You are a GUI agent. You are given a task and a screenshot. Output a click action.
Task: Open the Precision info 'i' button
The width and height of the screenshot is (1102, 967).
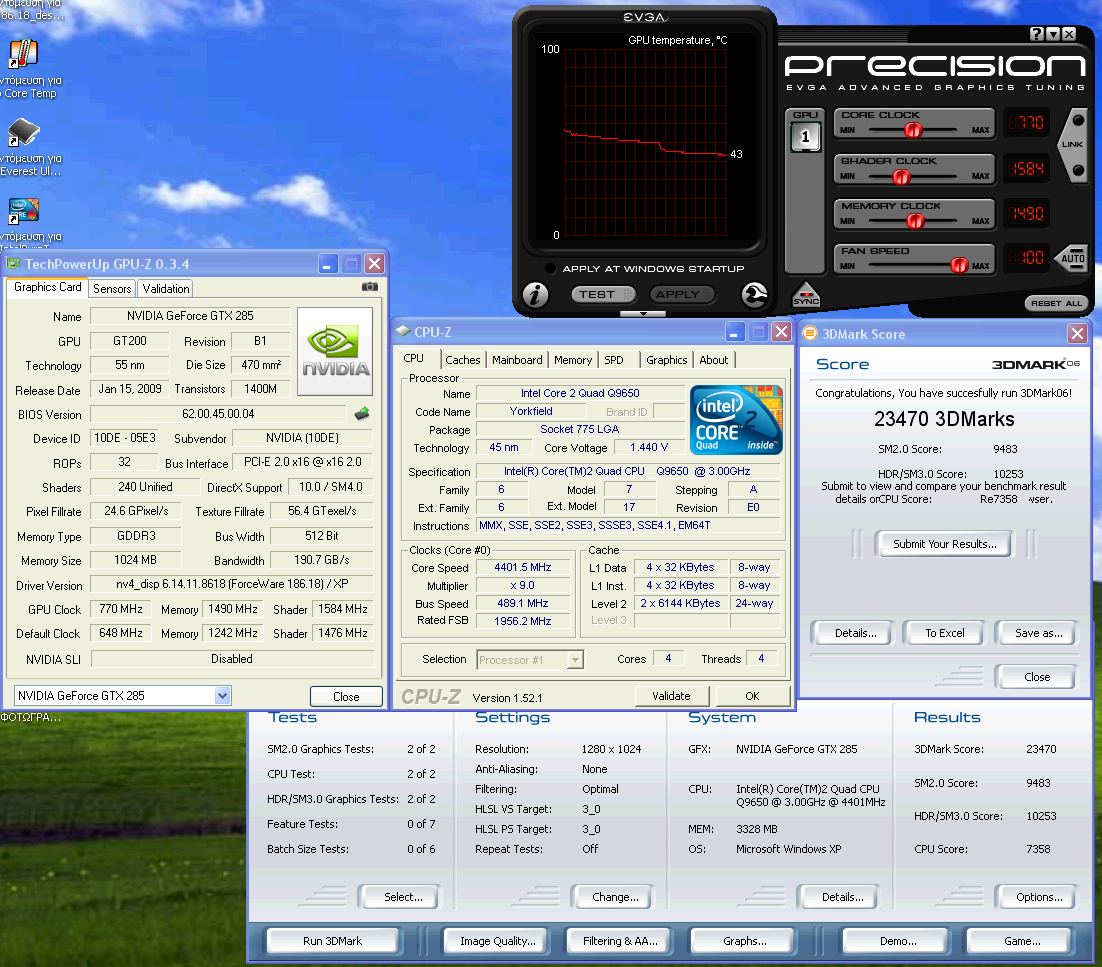pyautogui.click(x=536, y=294)
